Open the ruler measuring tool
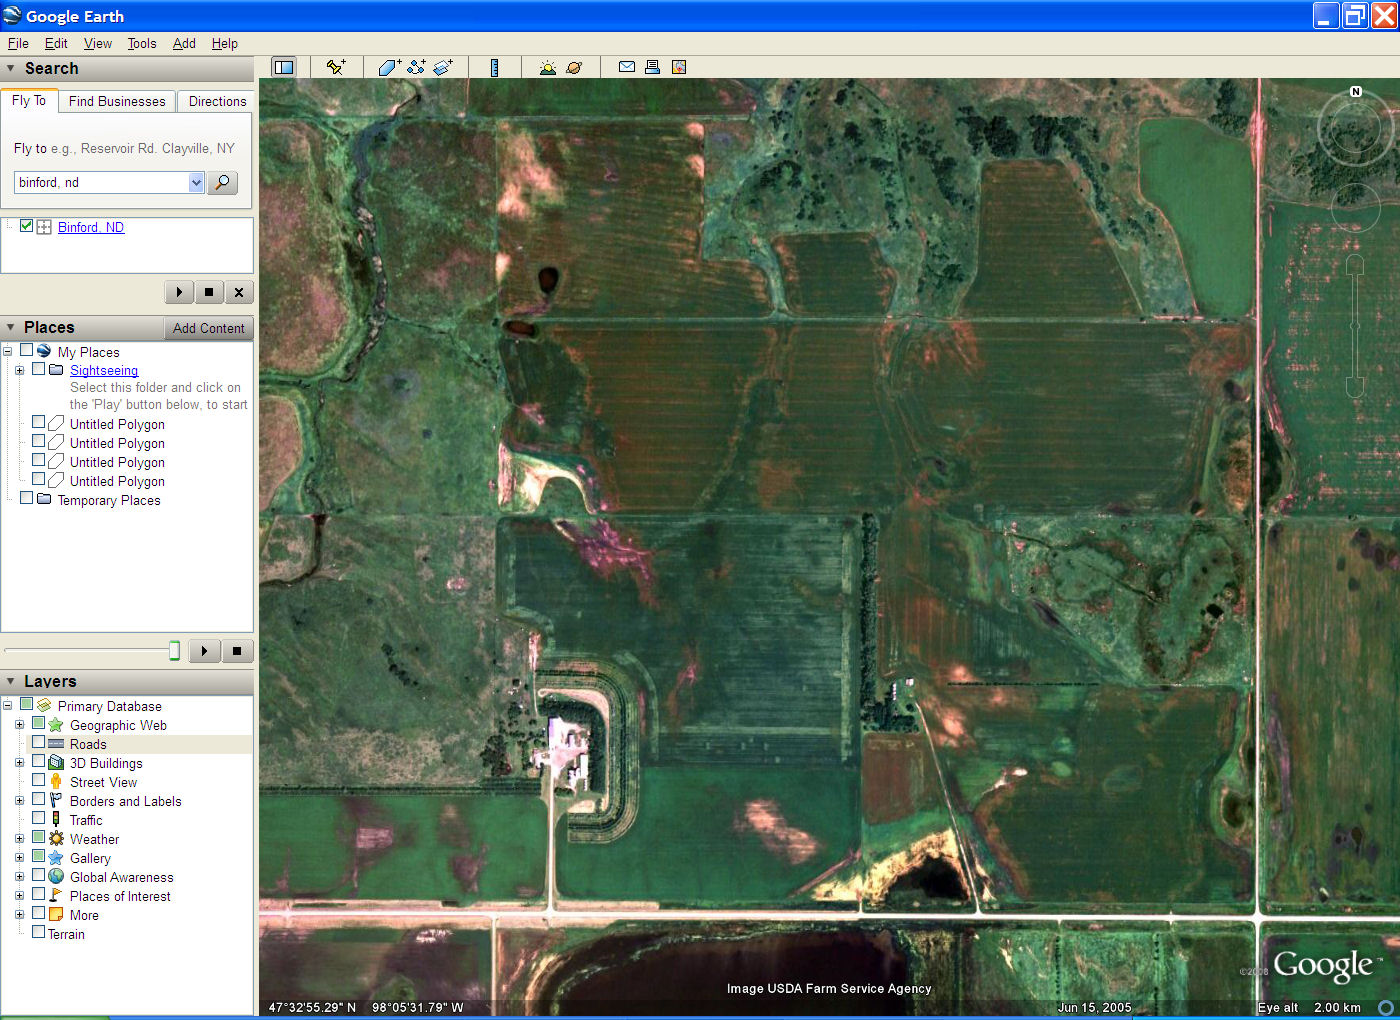The width and height of the screenshot is (1400, 1020). tap(494, 67)
